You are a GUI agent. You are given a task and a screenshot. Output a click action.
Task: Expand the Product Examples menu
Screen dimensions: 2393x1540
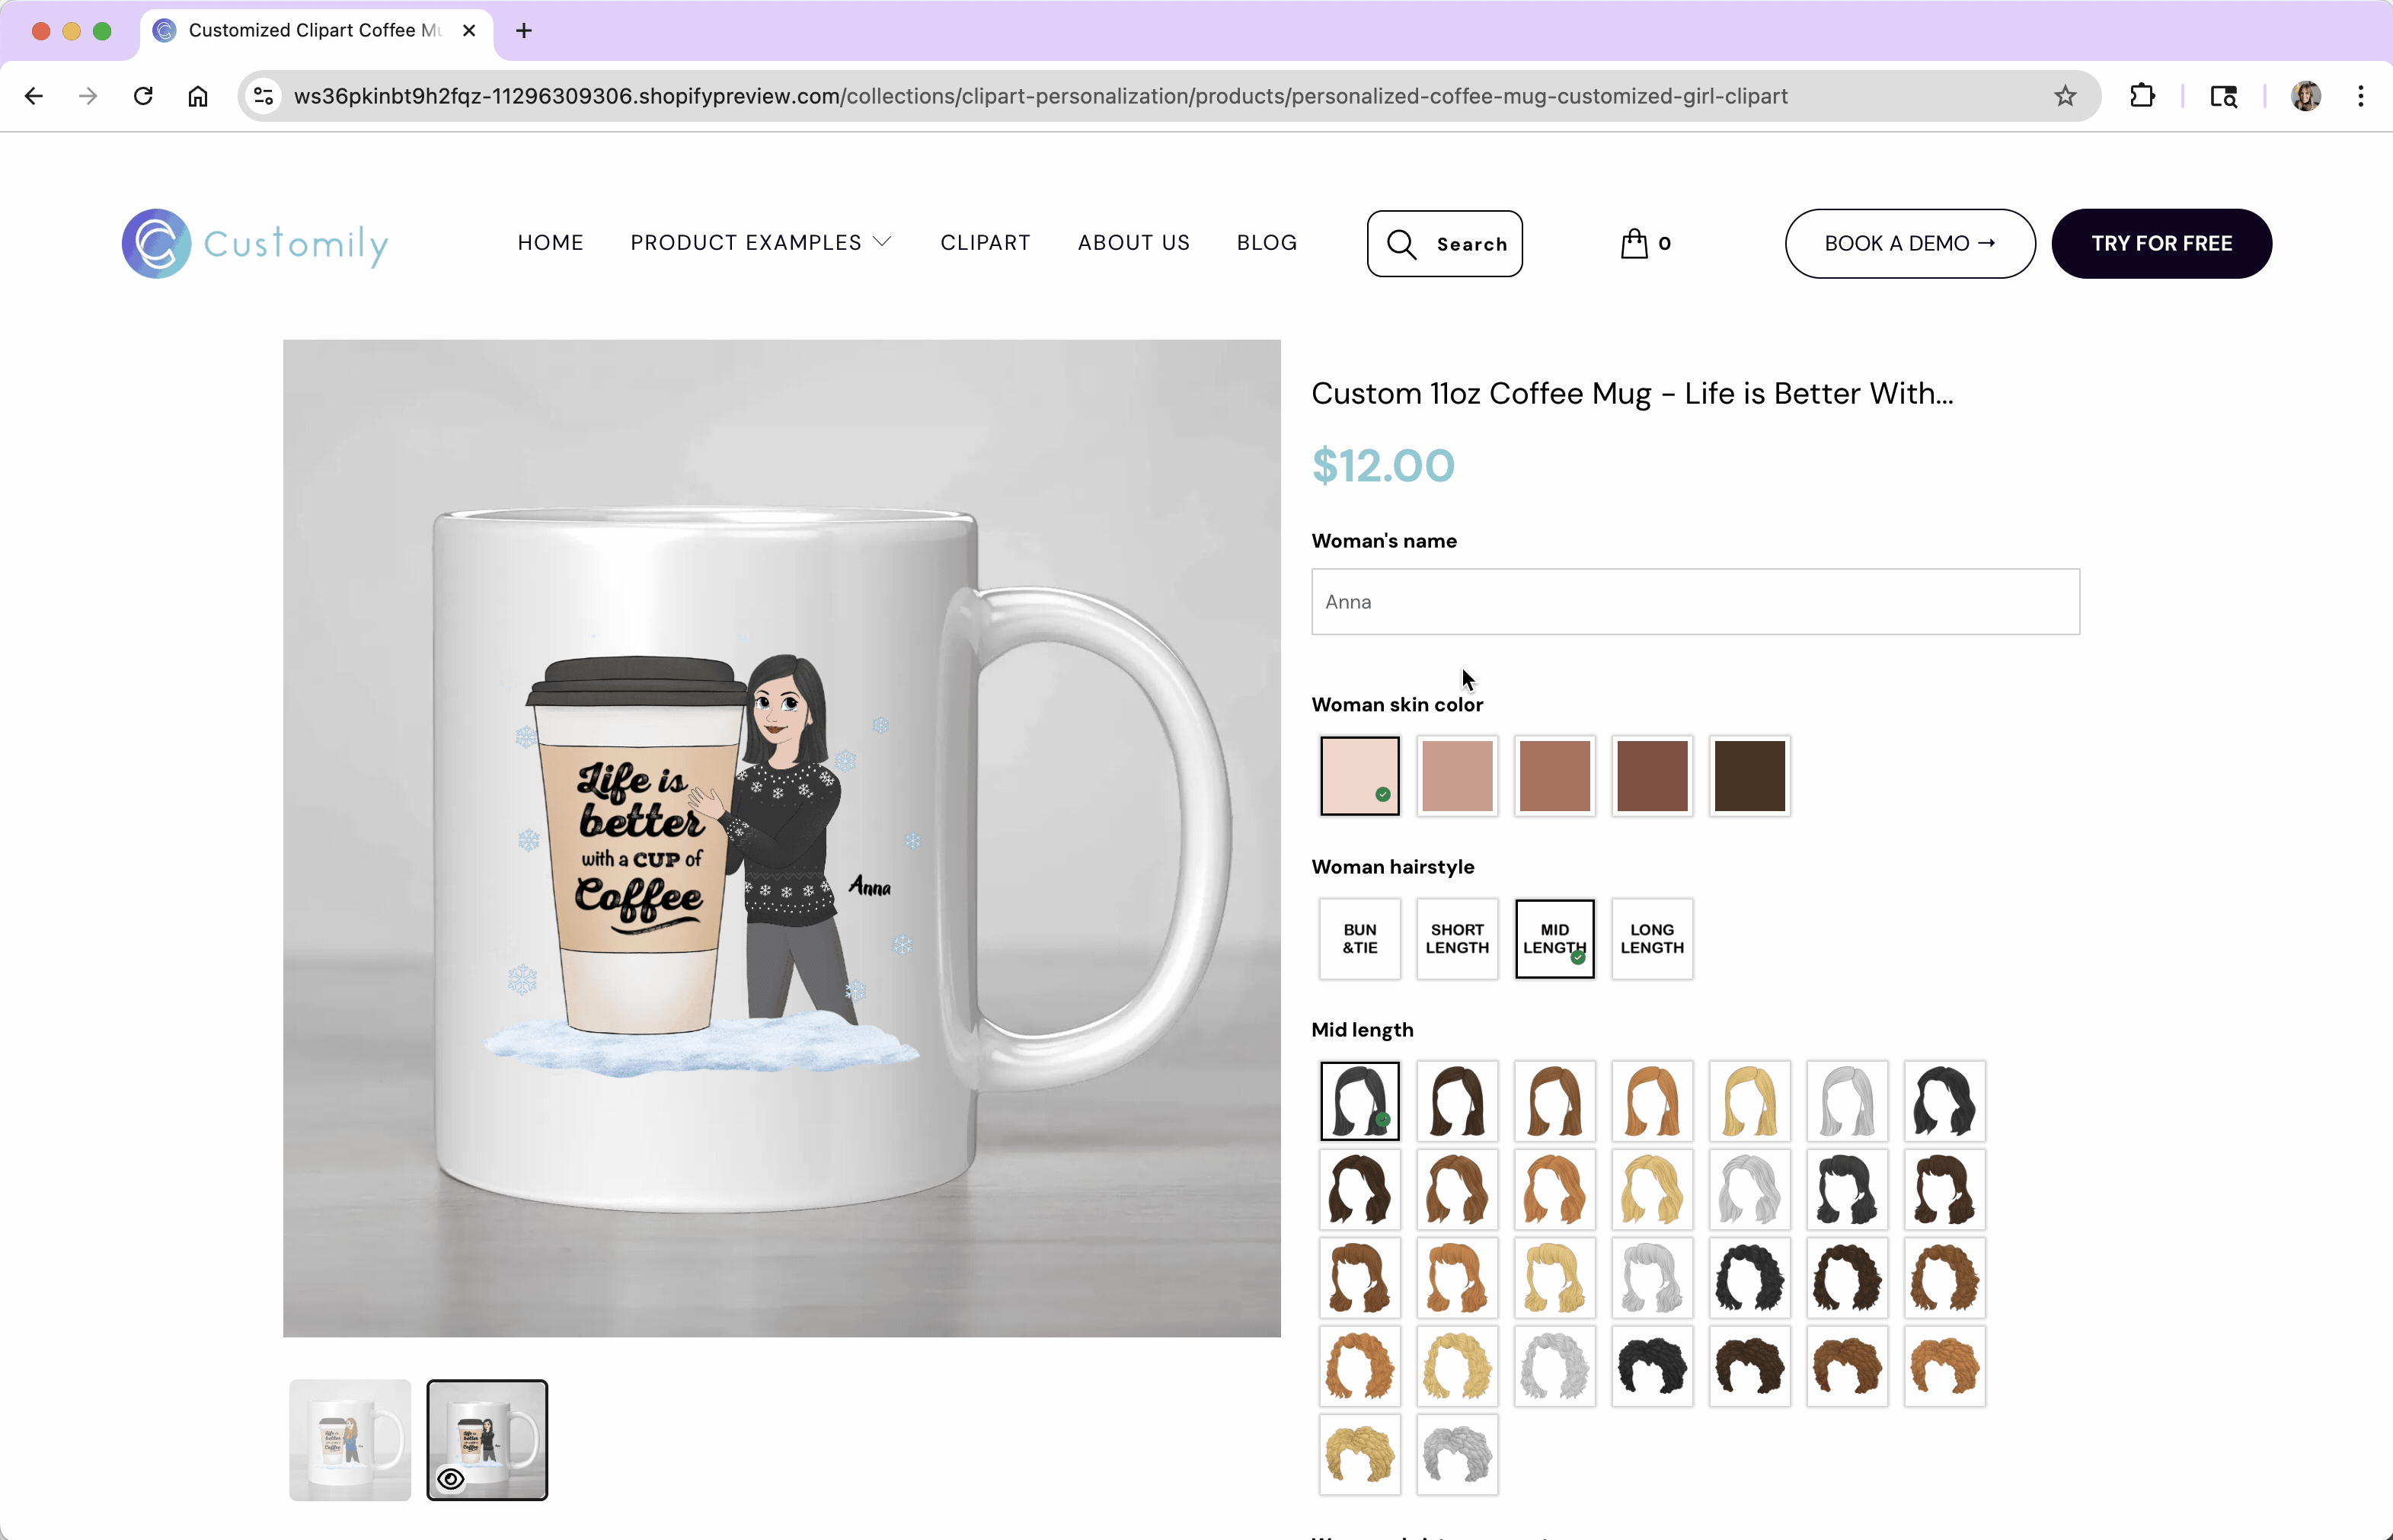[x=760, y=243]
